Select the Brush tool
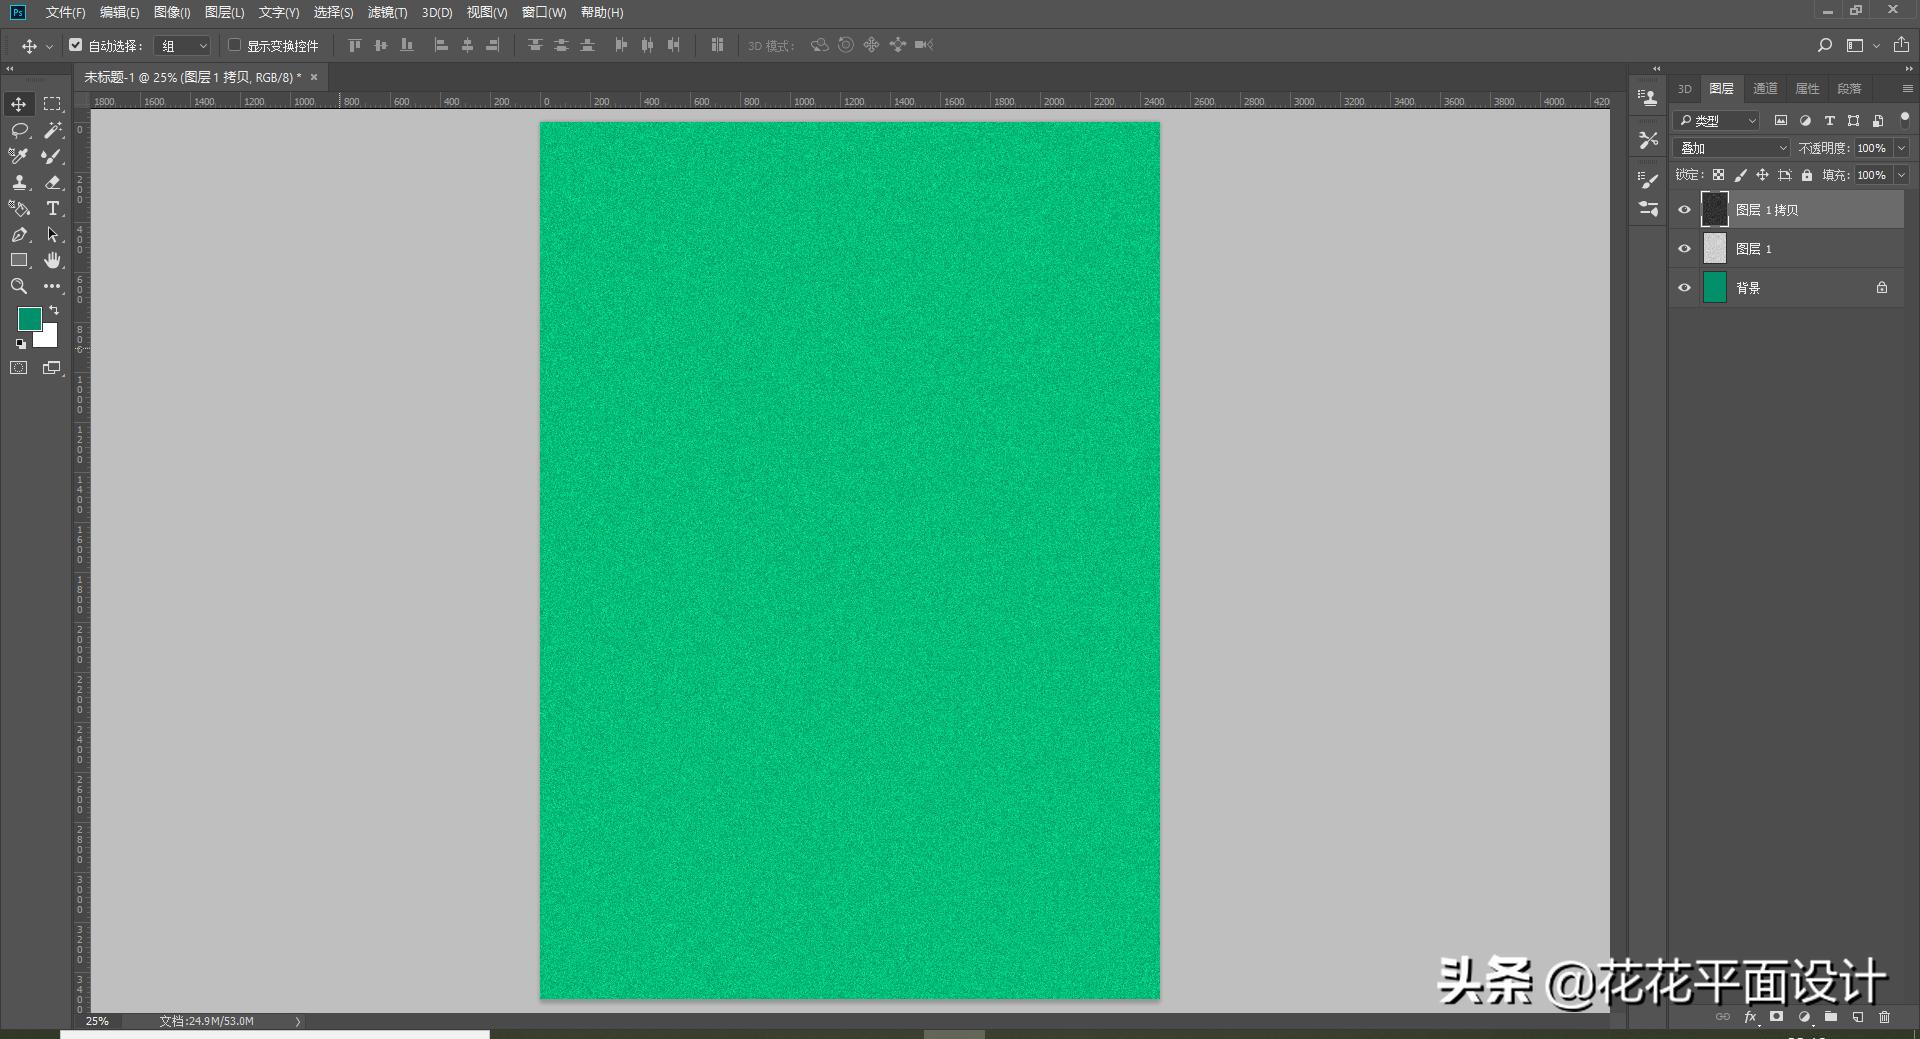1920x1039 pixels. tap(52, 156)
